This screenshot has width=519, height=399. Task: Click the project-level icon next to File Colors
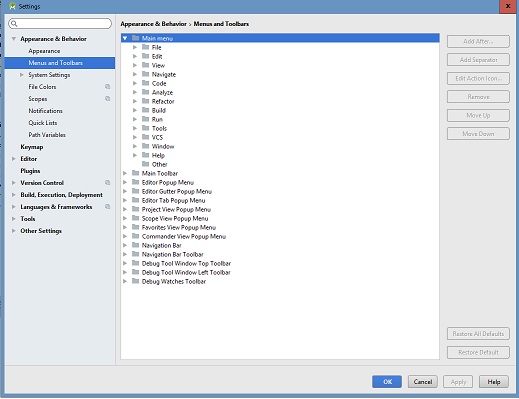click(x=107, y=87)
